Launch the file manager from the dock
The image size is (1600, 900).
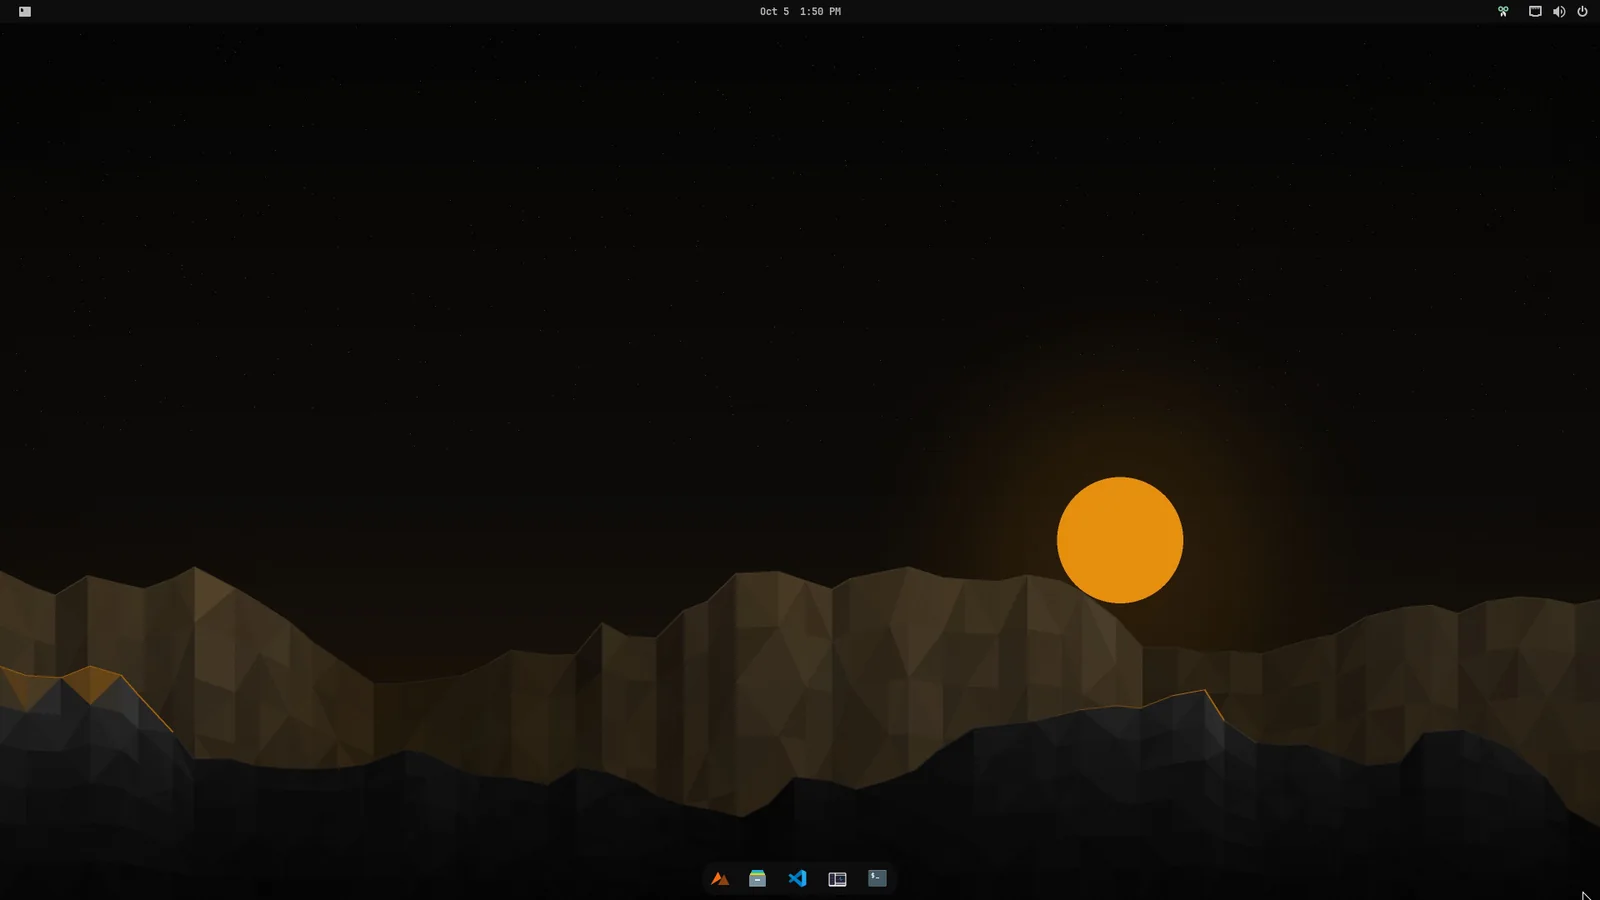tap(757, 879)
